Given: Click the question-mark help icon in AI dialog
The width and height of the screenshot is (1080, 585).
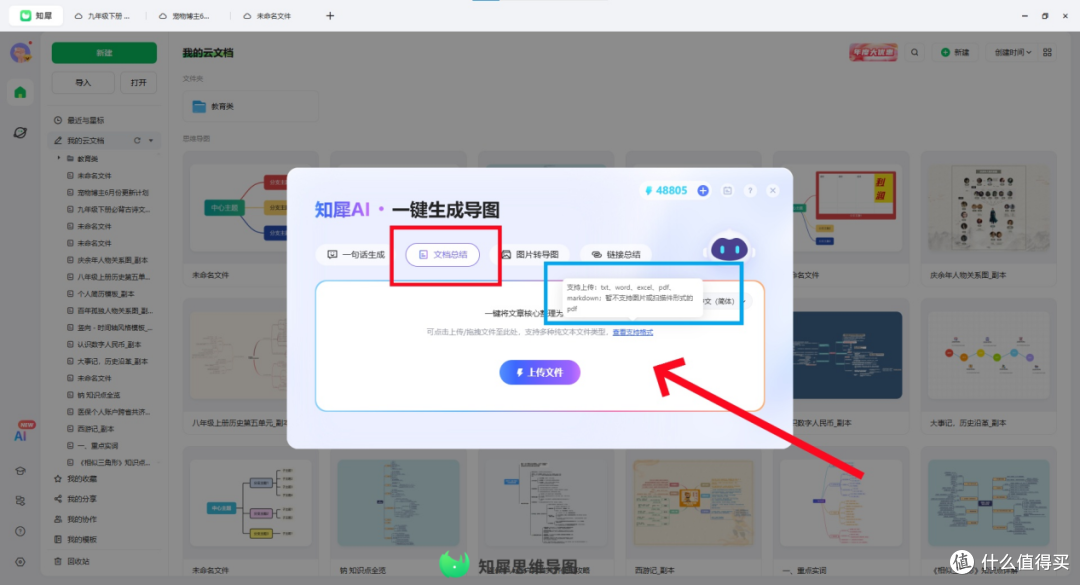Looking at the screenshot, I should coord(750,190).
